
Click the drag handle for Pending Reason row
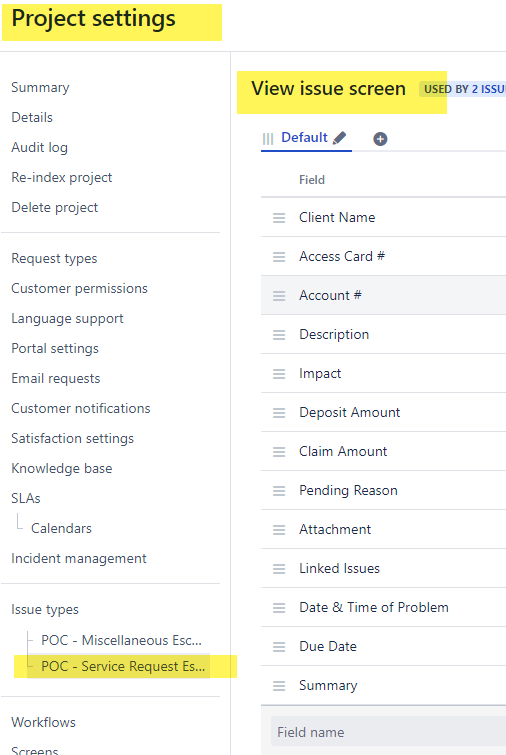click(x=279, y=491)
